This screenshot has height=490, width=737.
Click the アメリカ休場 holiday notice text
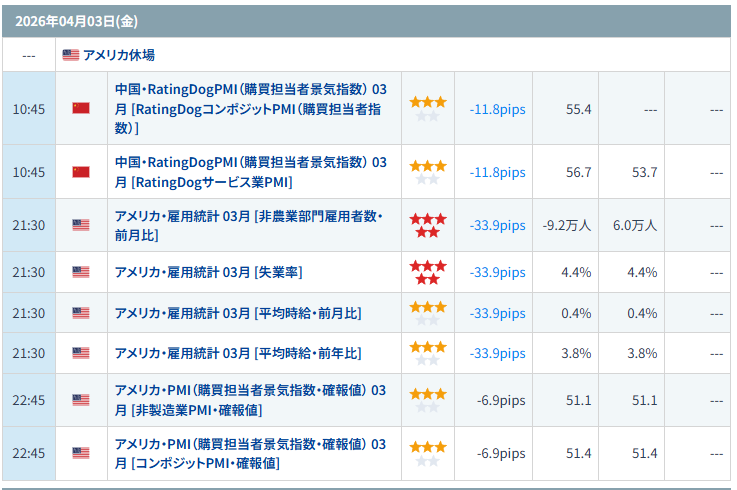(x=119, y=55)
